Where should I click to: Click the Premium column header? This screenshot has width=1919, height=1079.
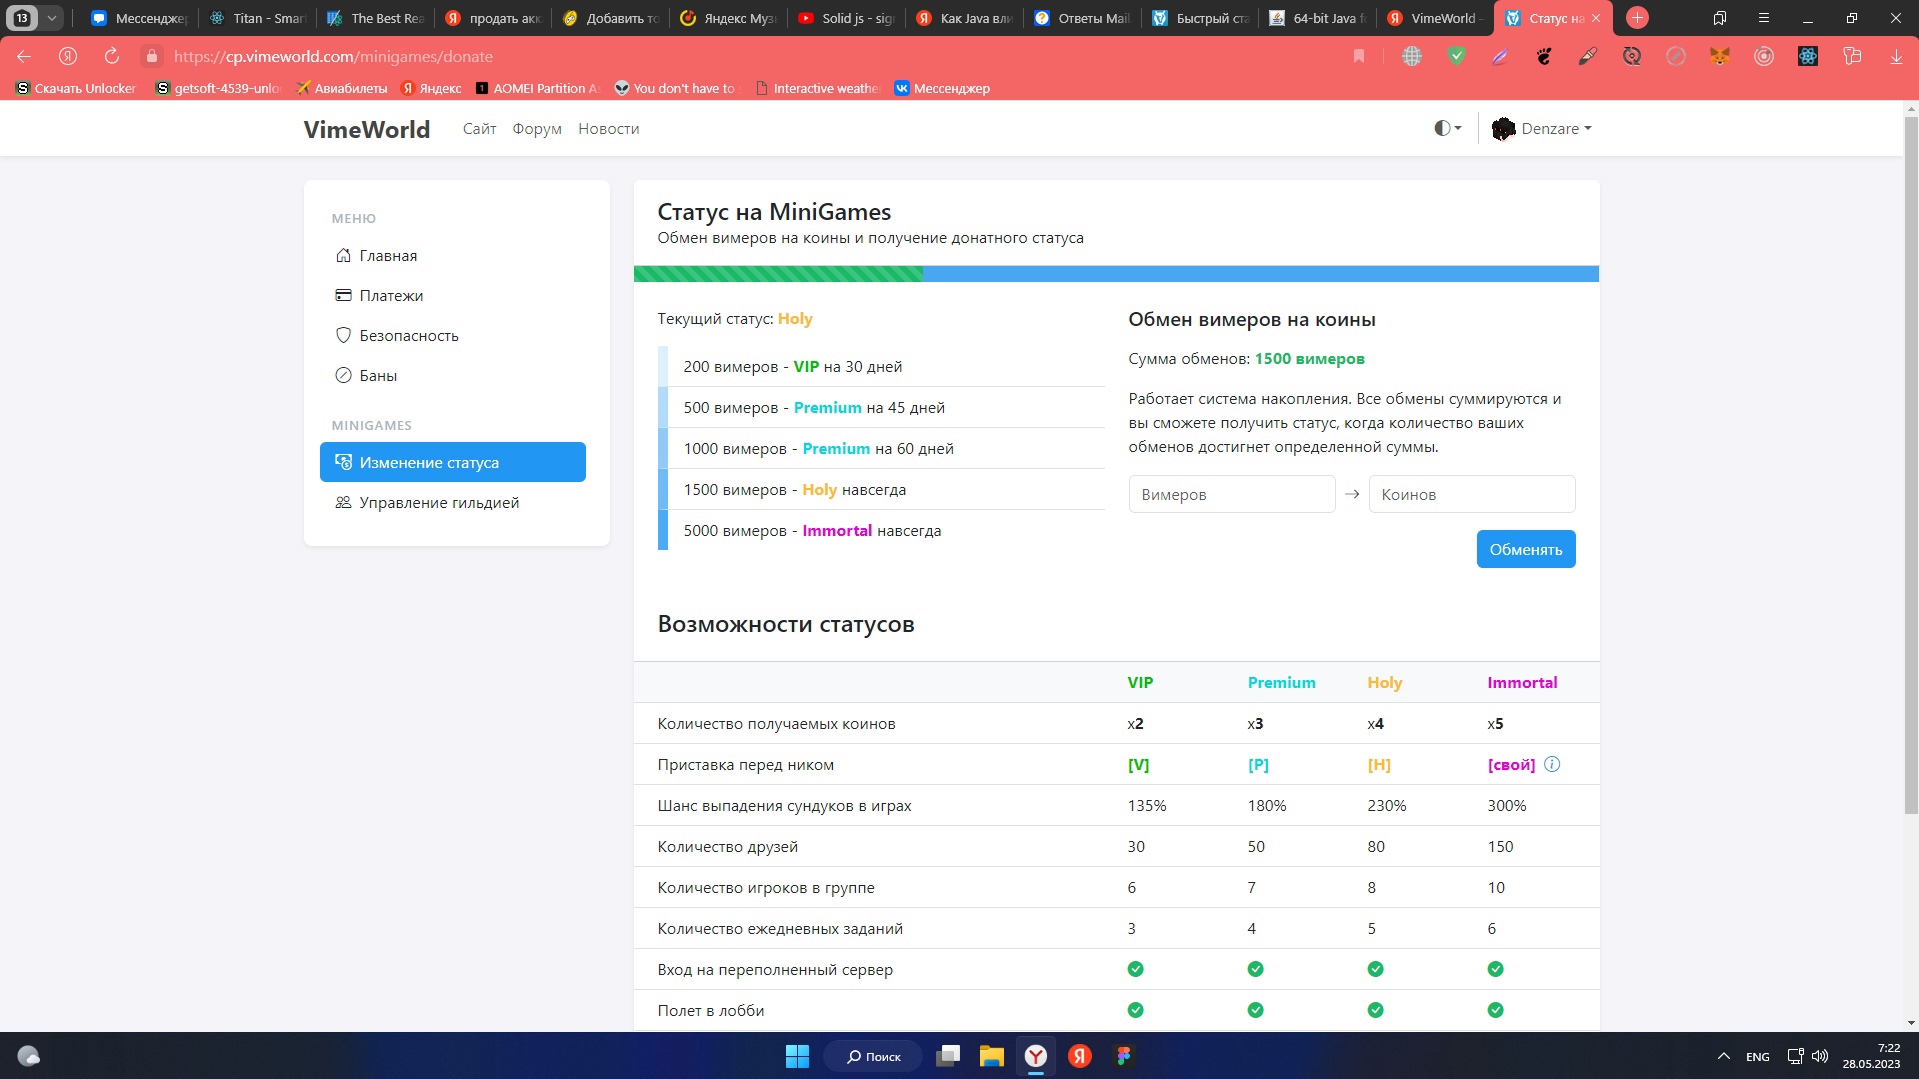coord(1281,682)
